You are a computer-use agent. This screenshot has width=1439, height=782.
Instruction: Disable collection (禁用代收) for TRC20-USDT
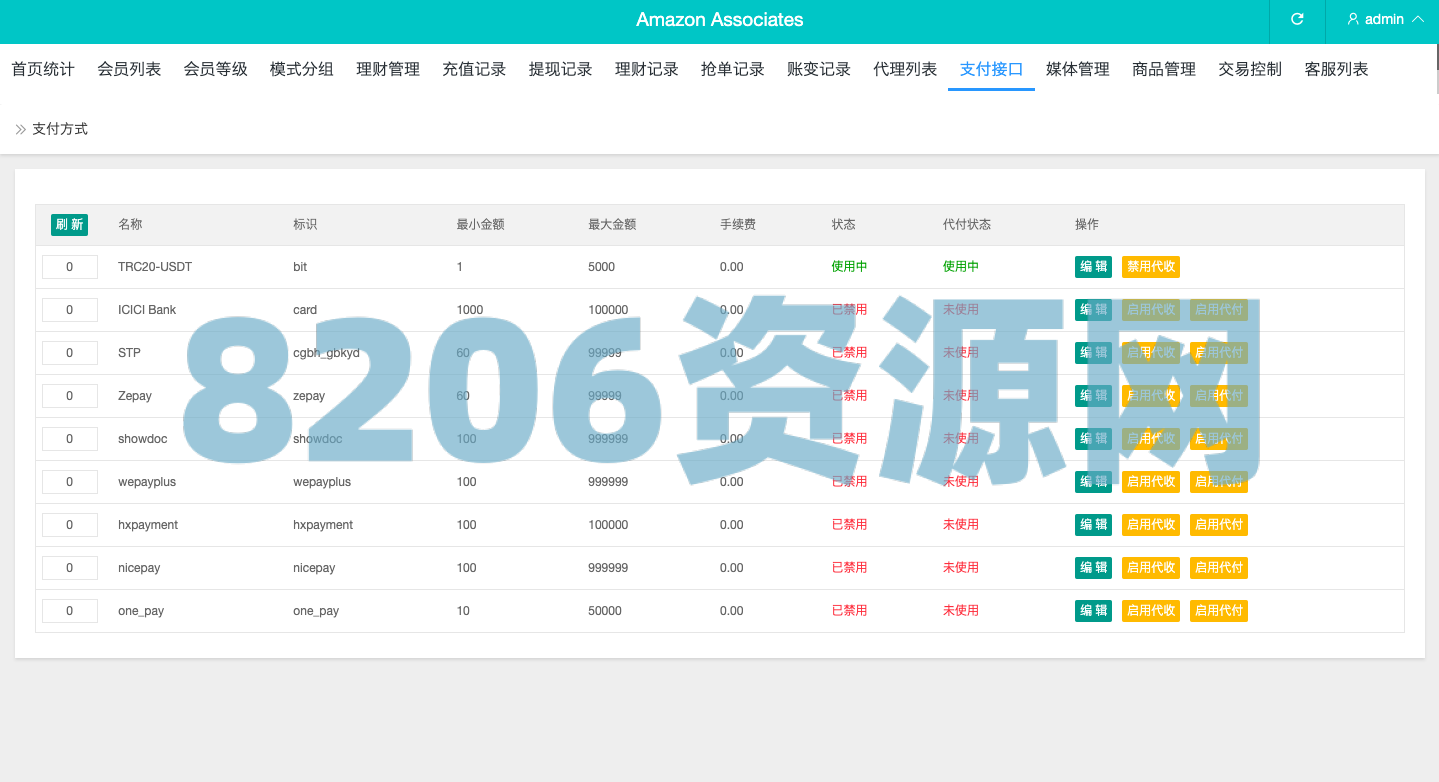pyautogui.click(x=1150, y=267)
